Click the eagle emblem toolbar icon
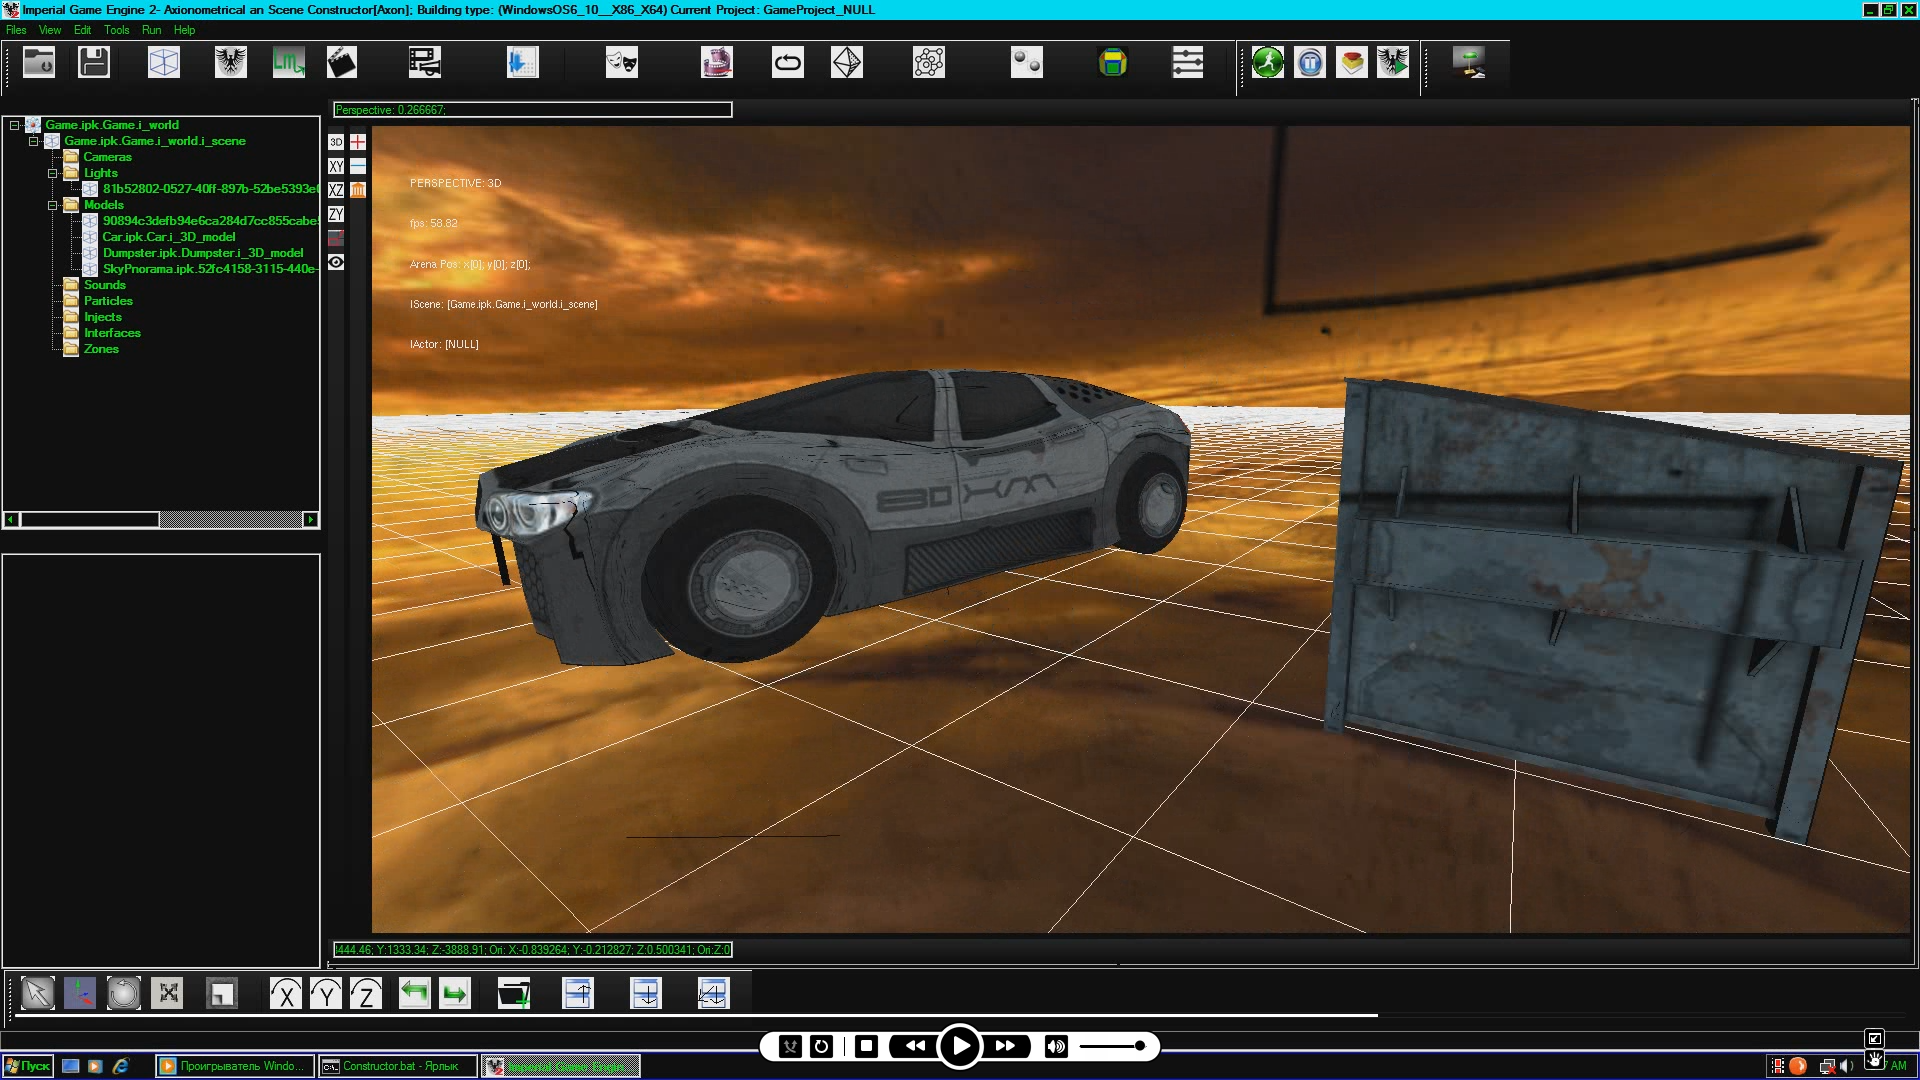 pos(231,62)
